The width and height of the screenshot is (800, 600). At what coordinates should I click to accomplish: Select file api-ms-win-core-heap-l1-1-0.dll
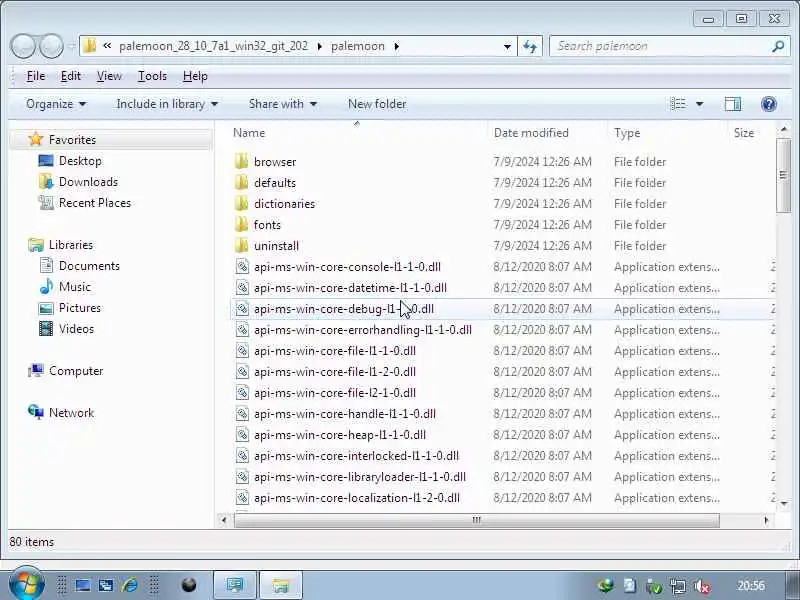[x=340, y=435]
